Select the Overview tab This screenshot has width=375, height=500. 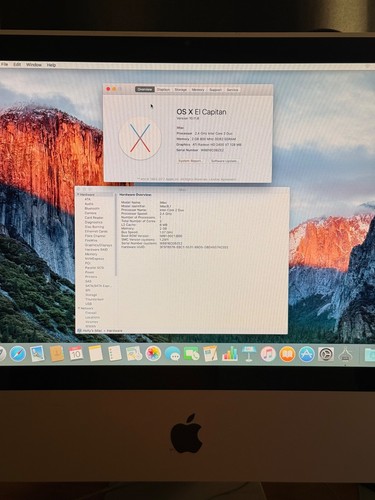click(x=145, y=89)
